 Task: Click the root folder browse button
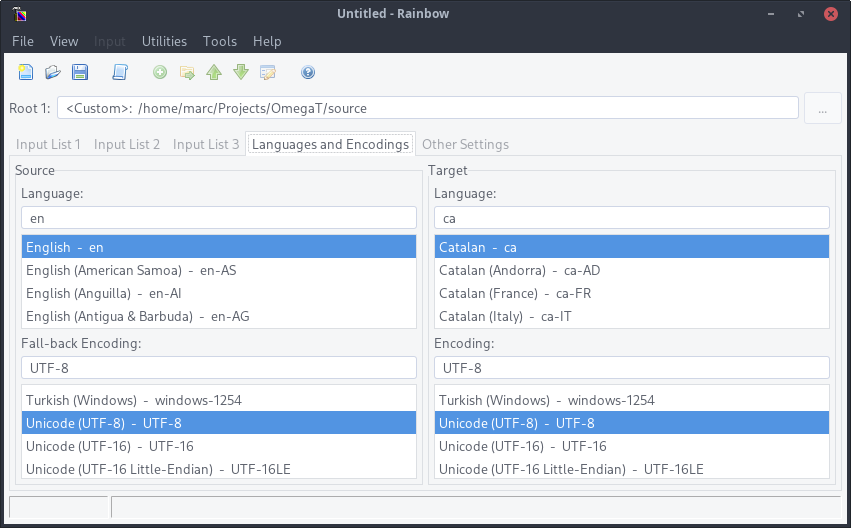click(822, 108)
